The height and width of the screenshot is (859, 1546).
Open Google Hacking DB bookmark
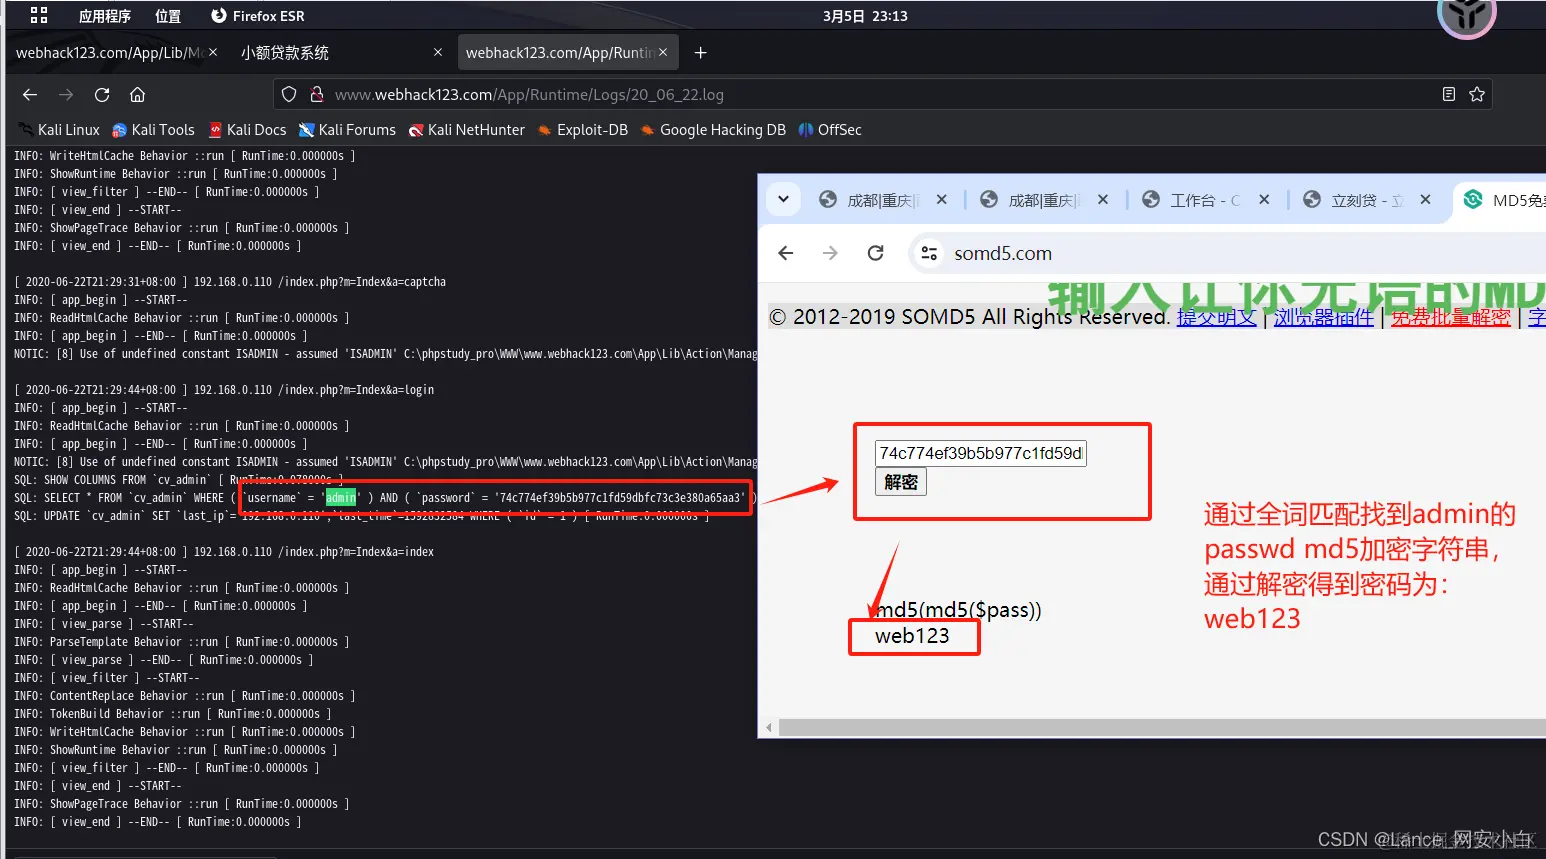point(714,130)
